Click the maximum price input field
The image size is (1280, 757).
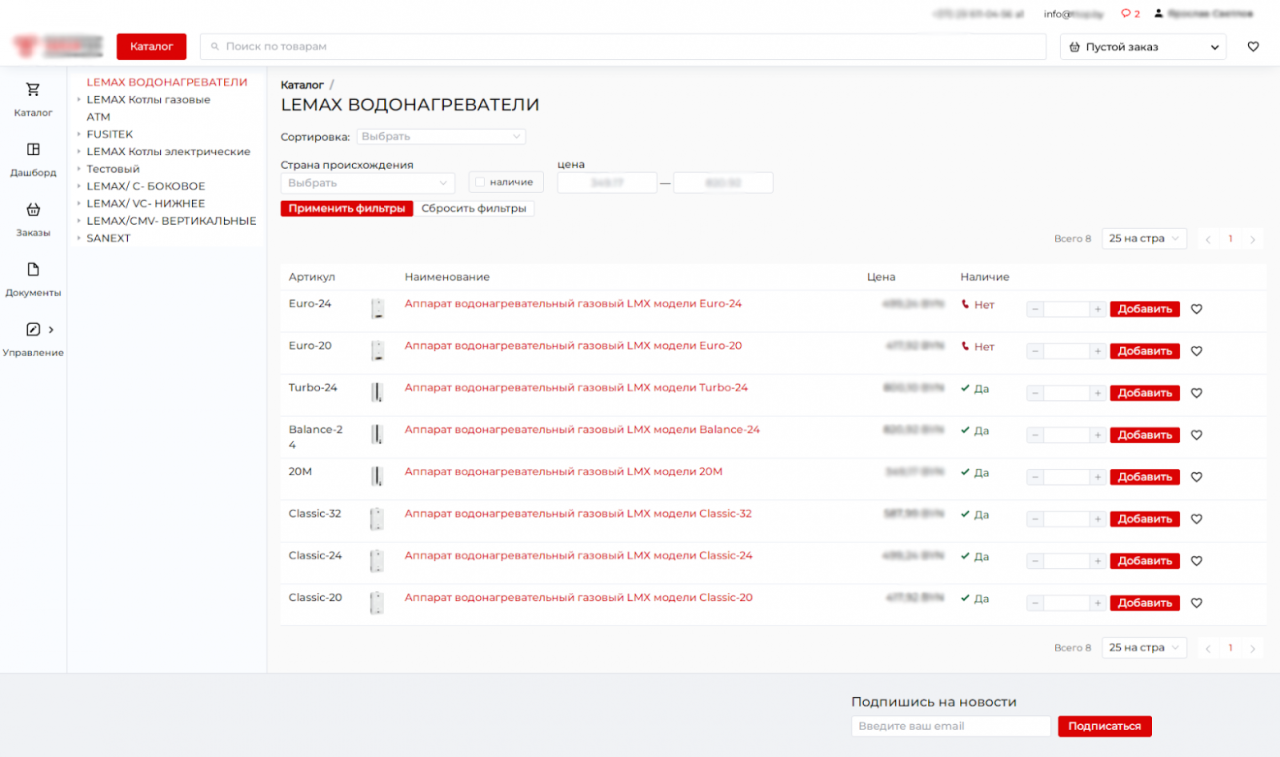[723, 183]
